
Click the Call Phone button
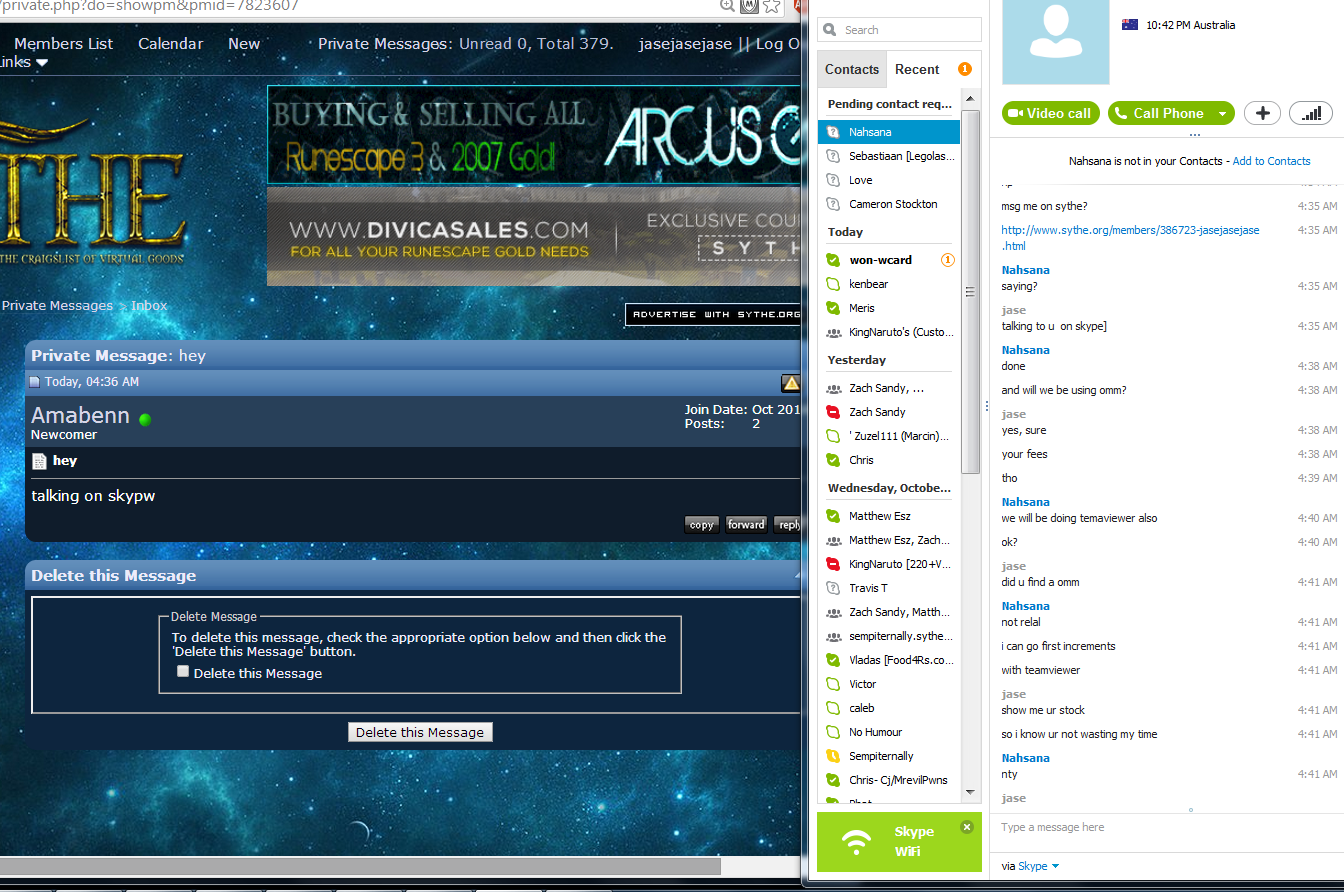tap(1160, 113)
